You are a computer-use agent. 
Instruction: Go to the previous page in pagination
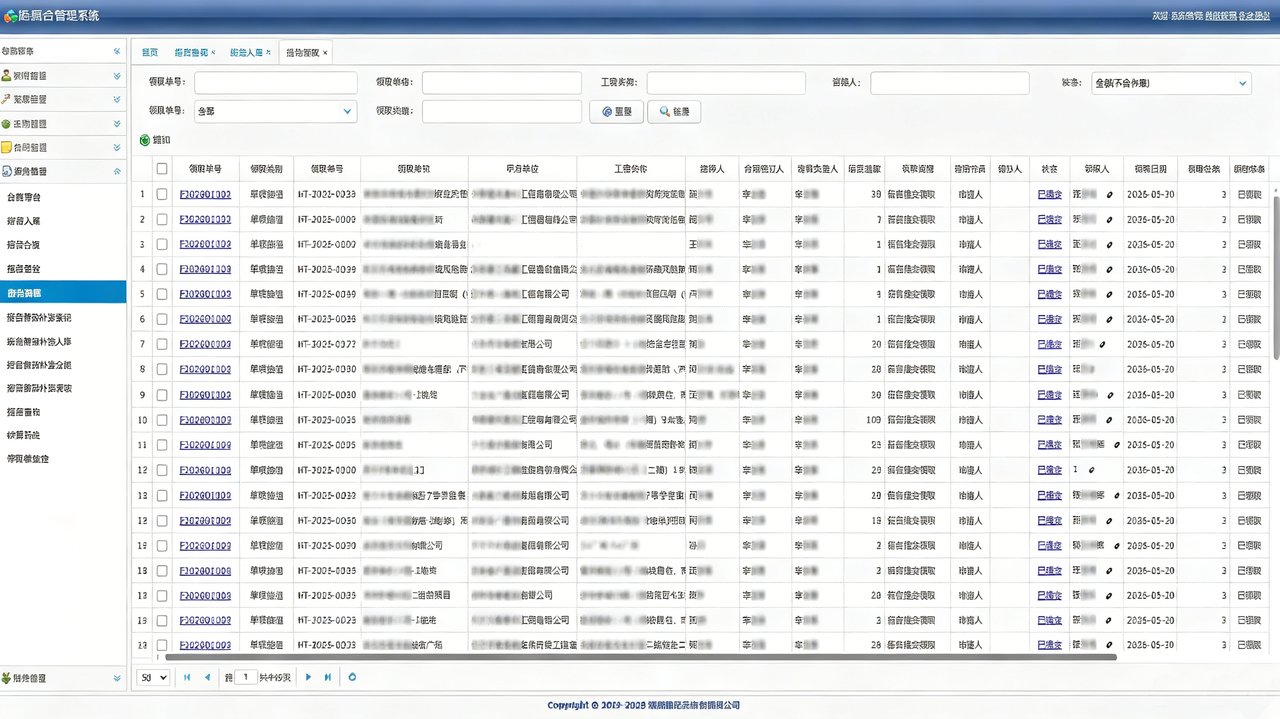point(207,677)
